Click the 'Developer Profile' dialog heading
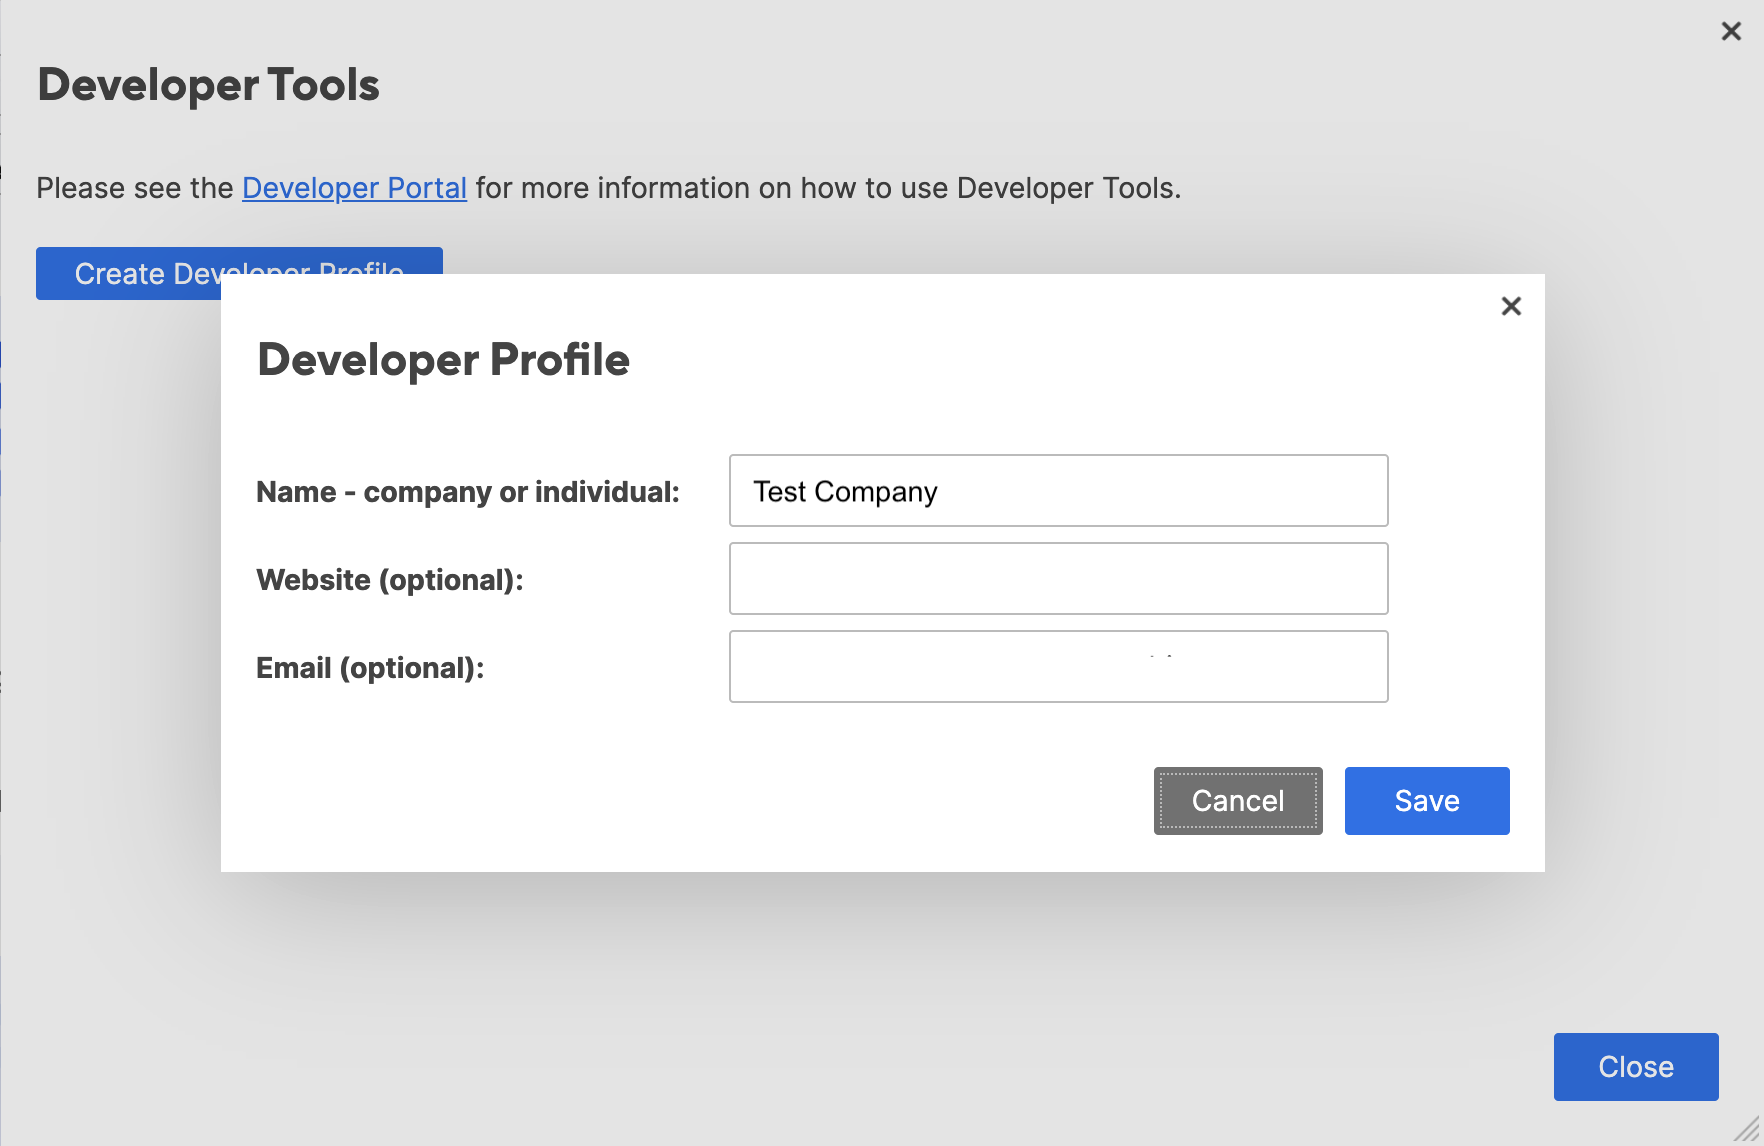Image resolution: width=1764 pixels, height=1146 pixels. coord(443,360)
